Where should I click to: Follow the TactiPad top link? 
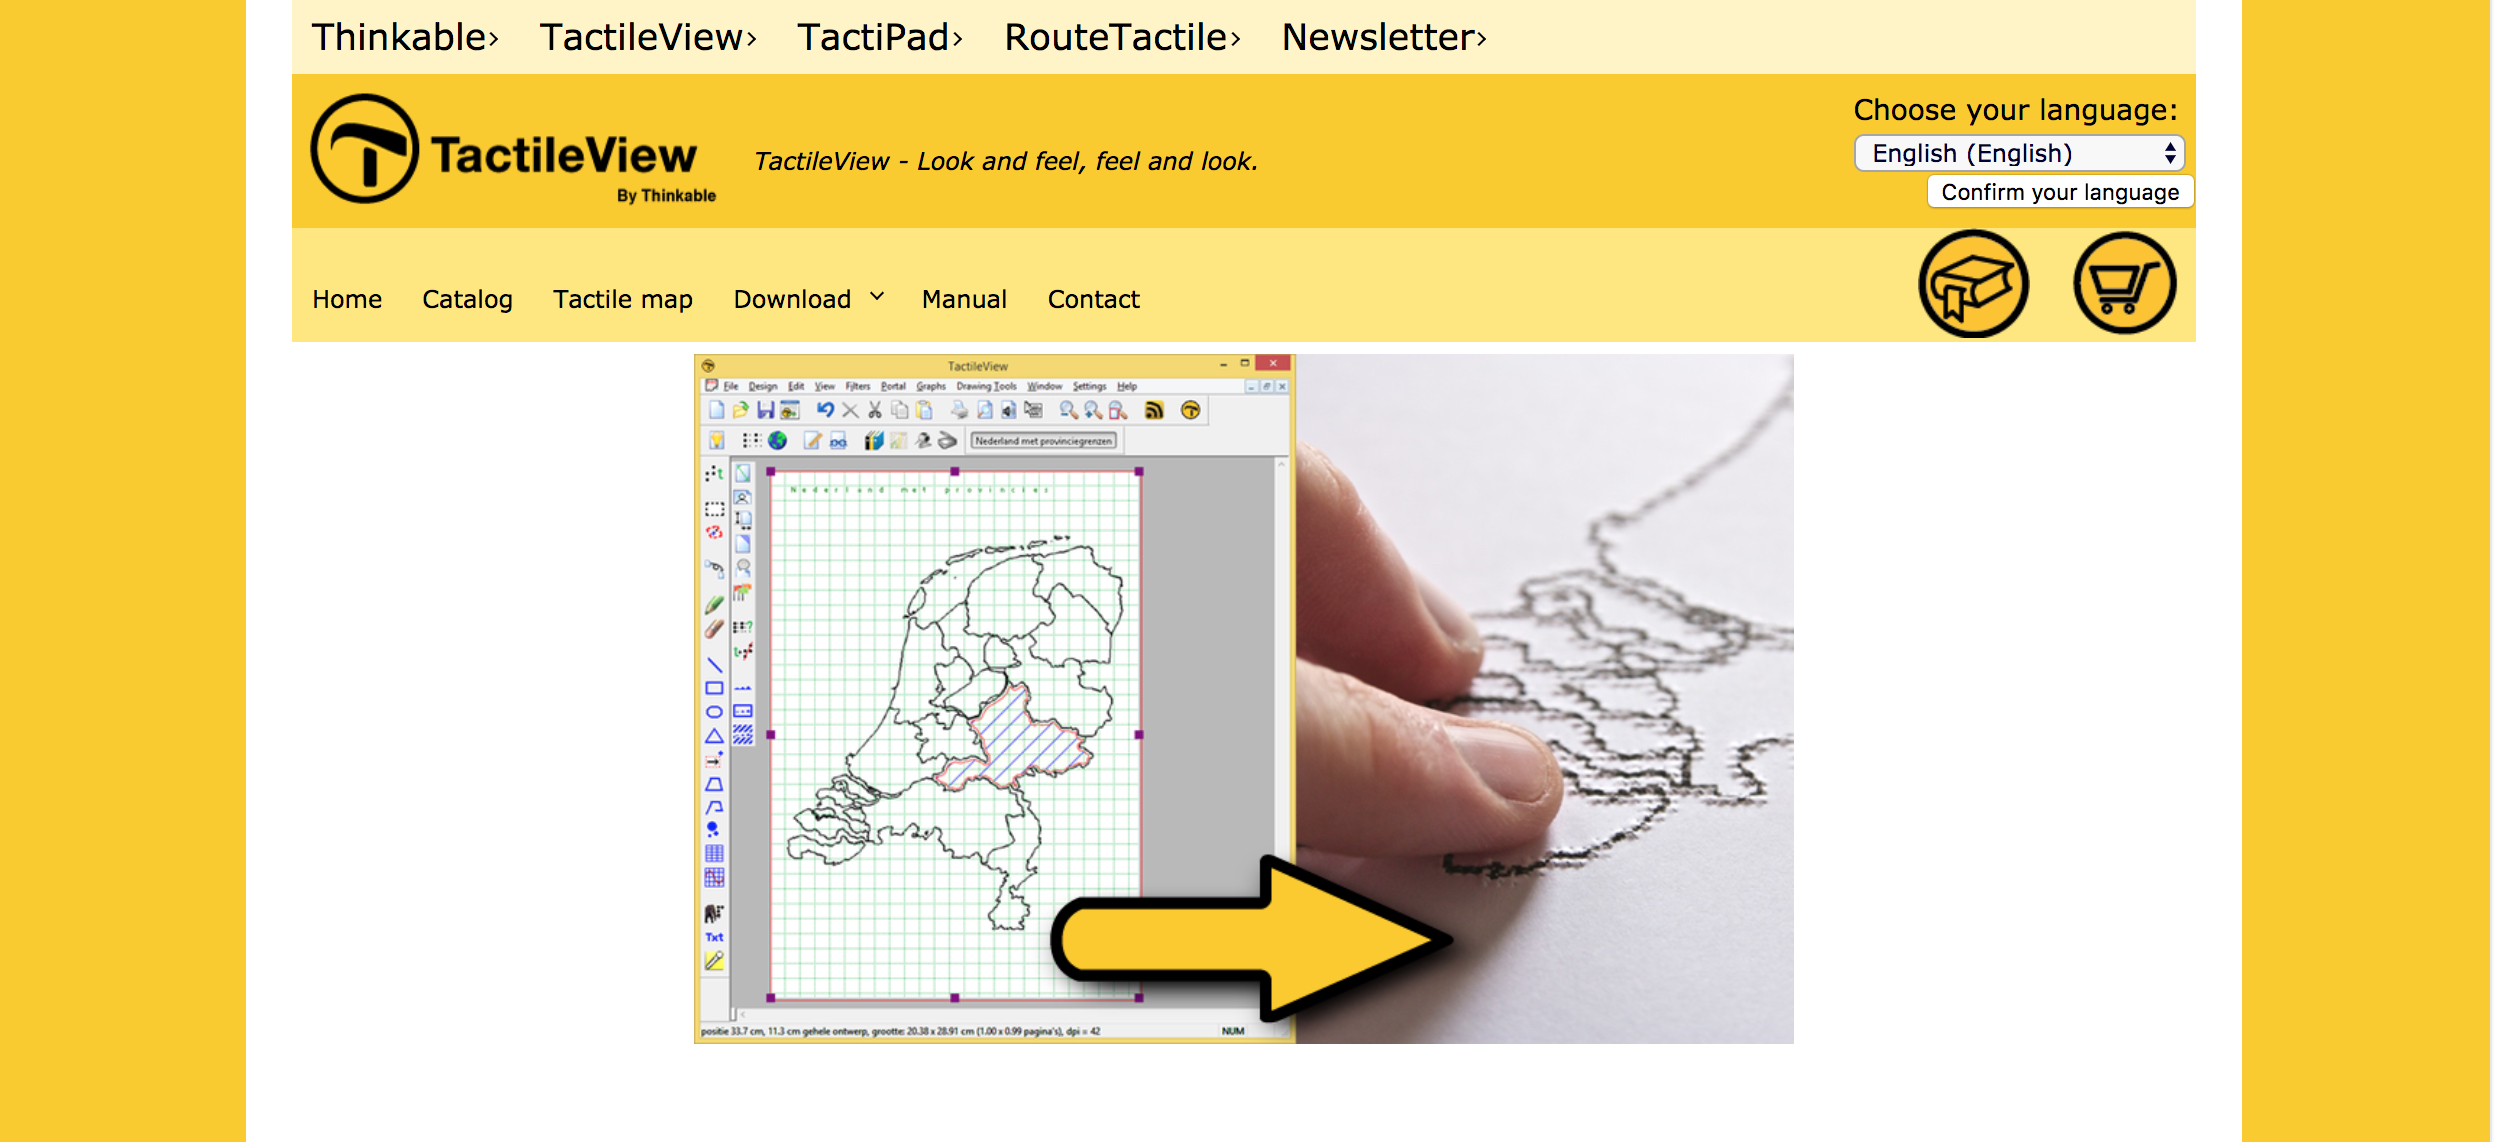(880, 37)
